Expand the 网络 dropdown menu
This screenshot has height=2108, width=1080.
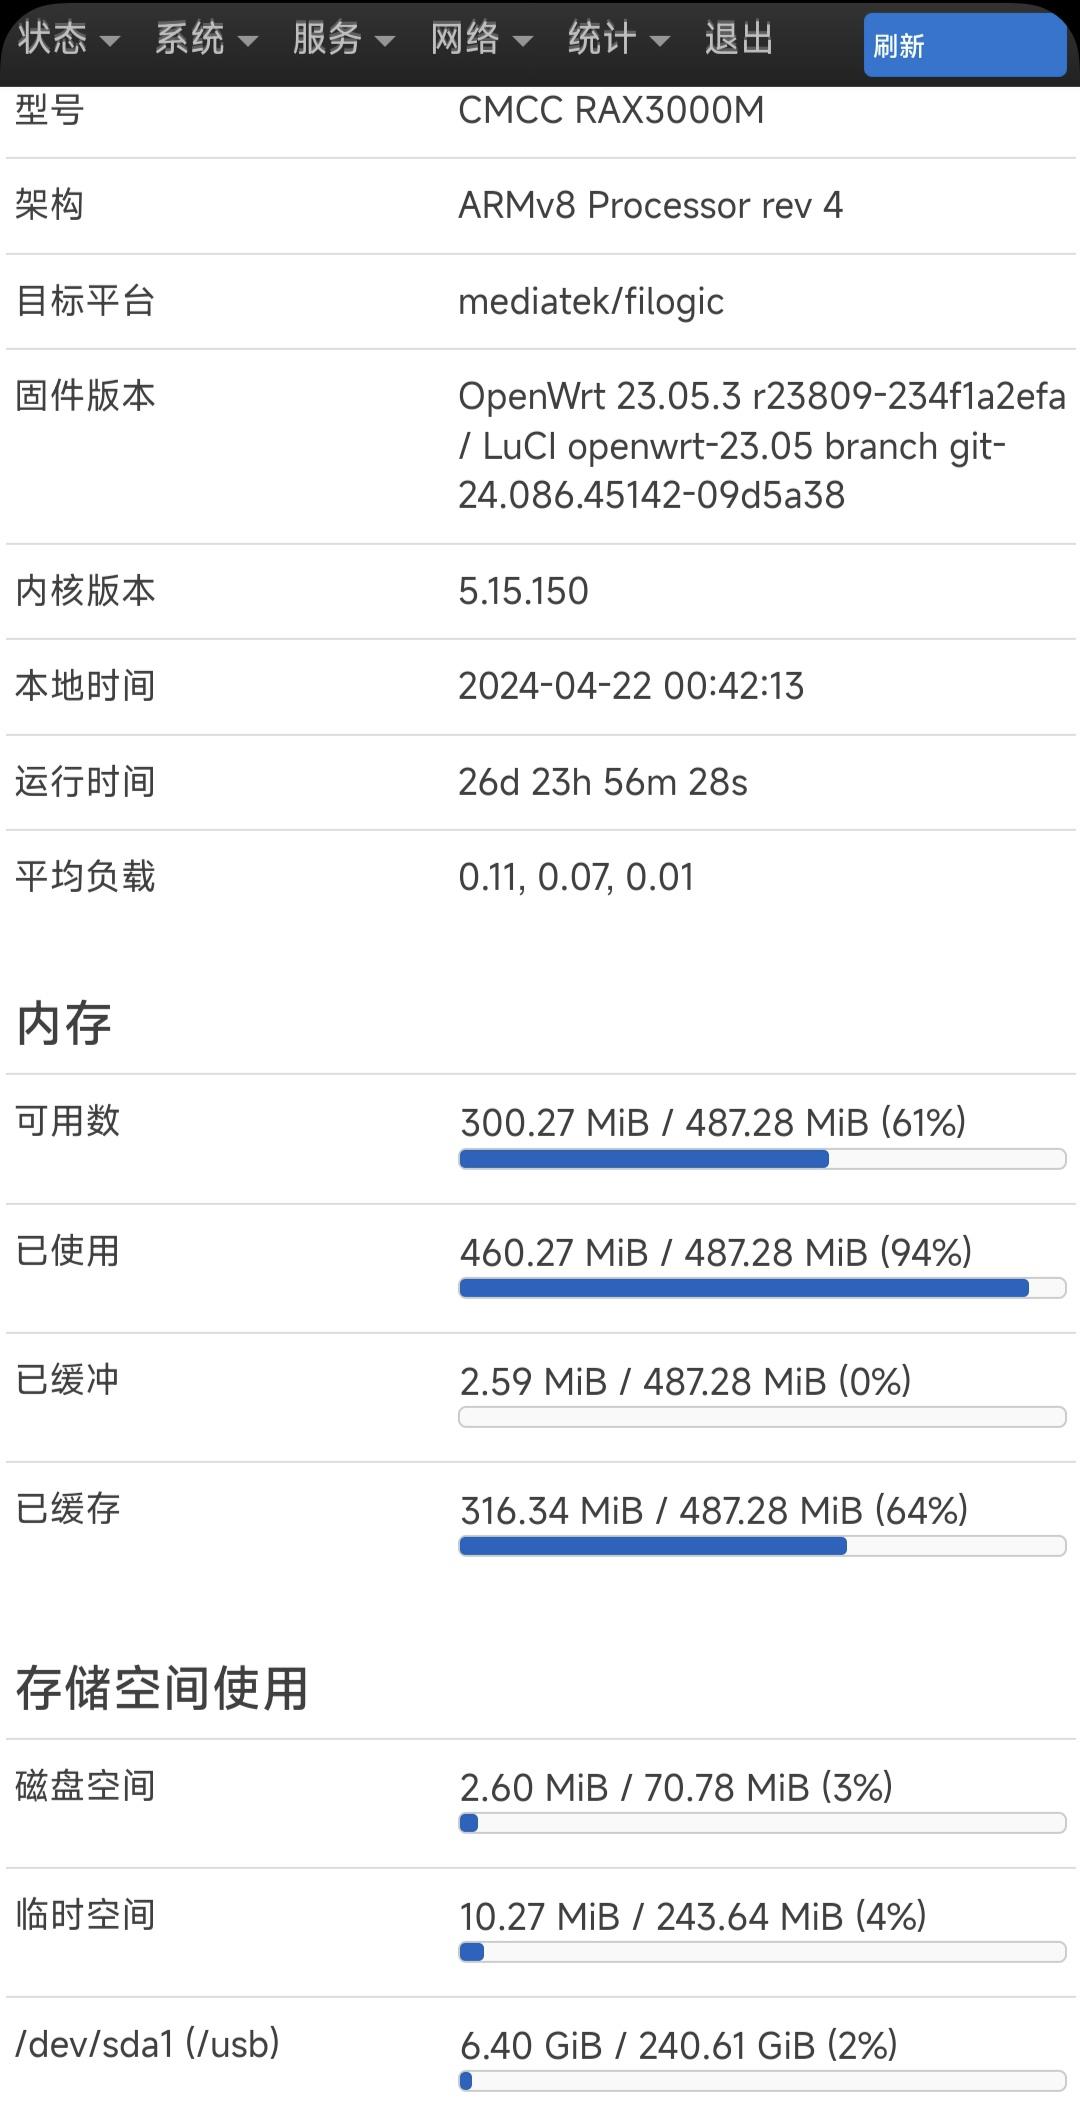click(480, 40)
